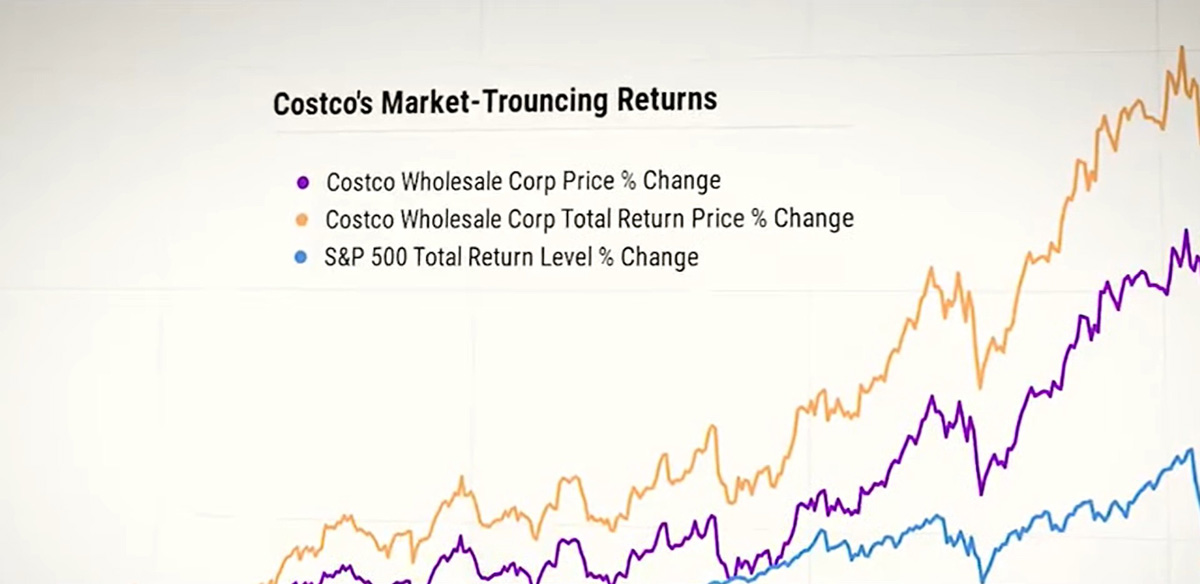The image size is (1200, 584).
Task: Click the horizontal divider line under the title
Action: click(562, 128)
